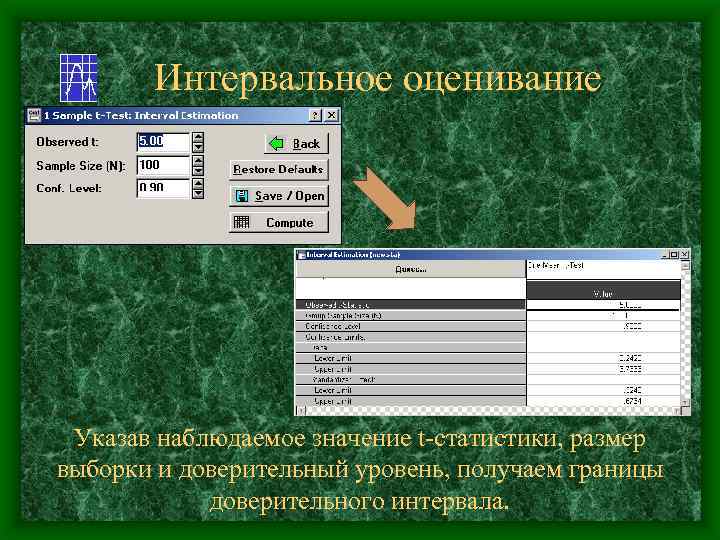Click the dialog's title bar system icon

click(34, 115)
